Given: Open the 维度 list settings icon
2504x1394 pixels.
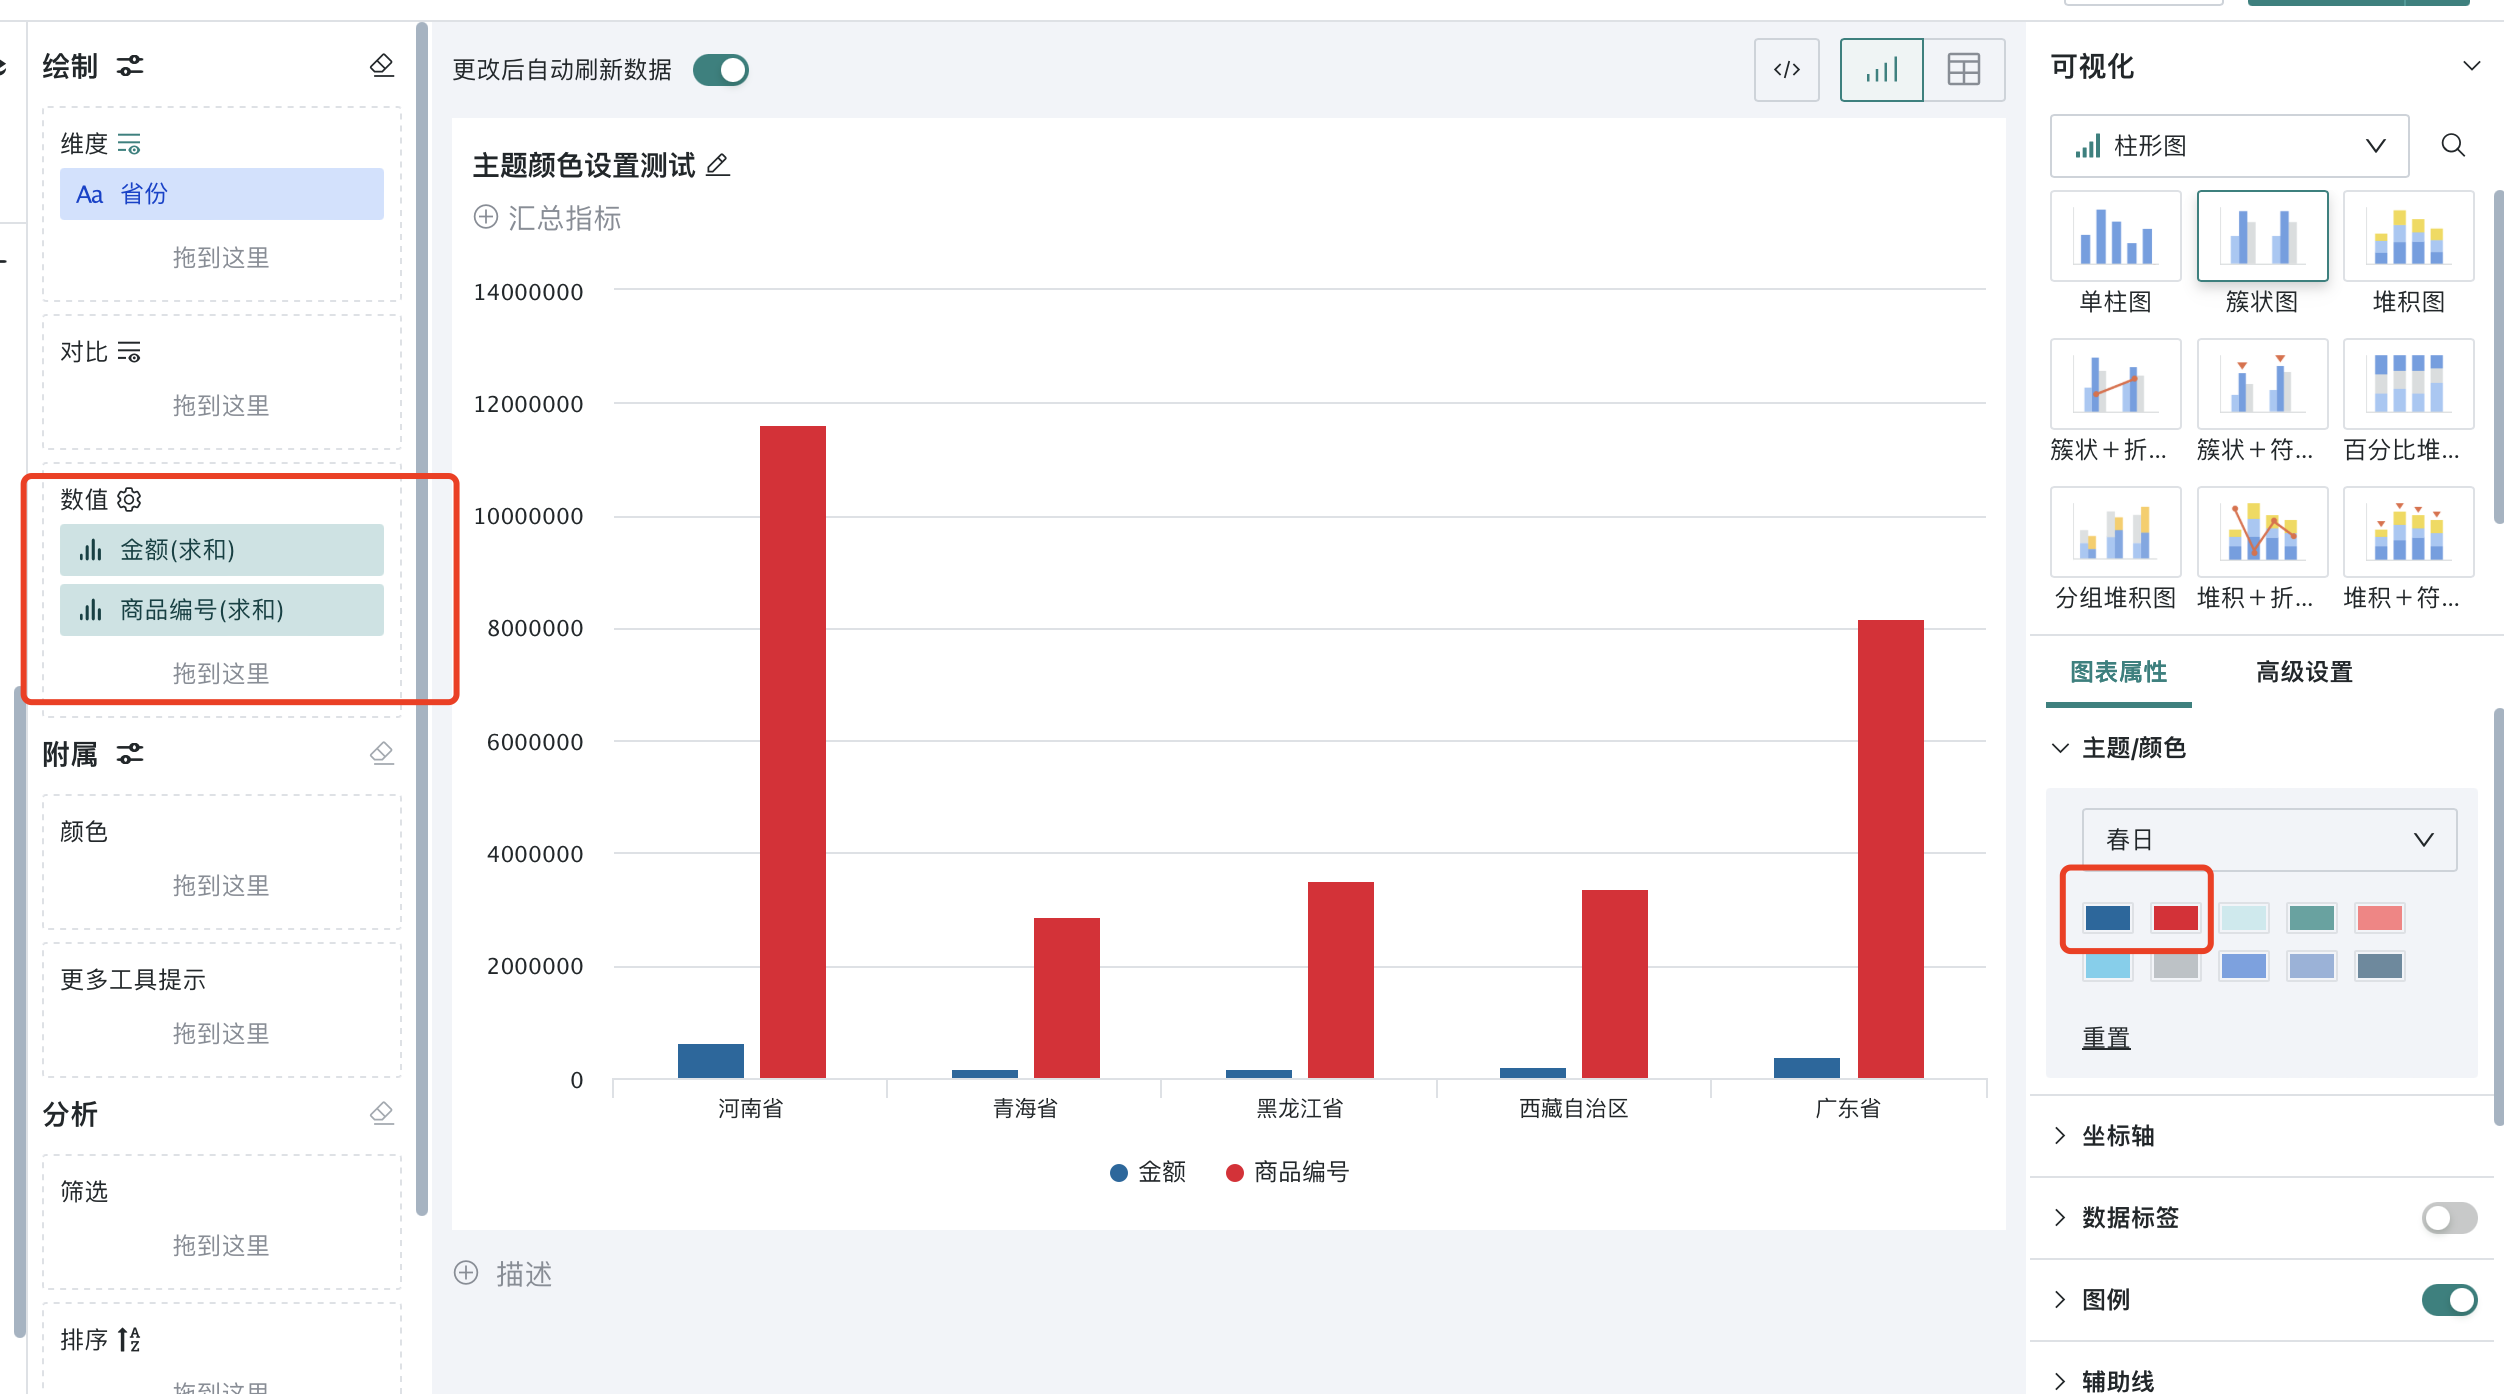Looking at the screenshot, I should [x=129, y=144].
